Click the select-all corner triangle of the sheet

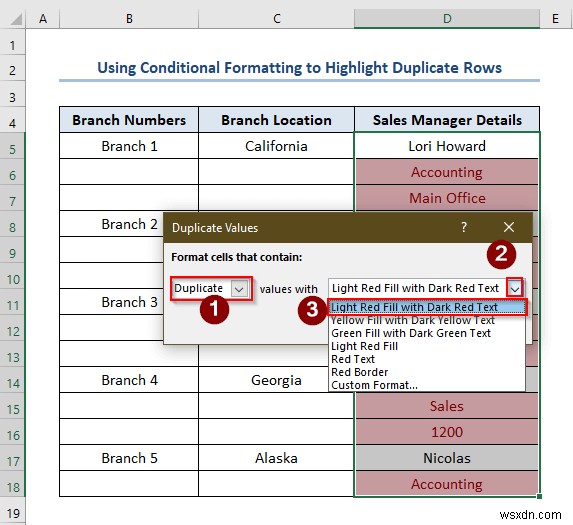[x=16, y=19]
